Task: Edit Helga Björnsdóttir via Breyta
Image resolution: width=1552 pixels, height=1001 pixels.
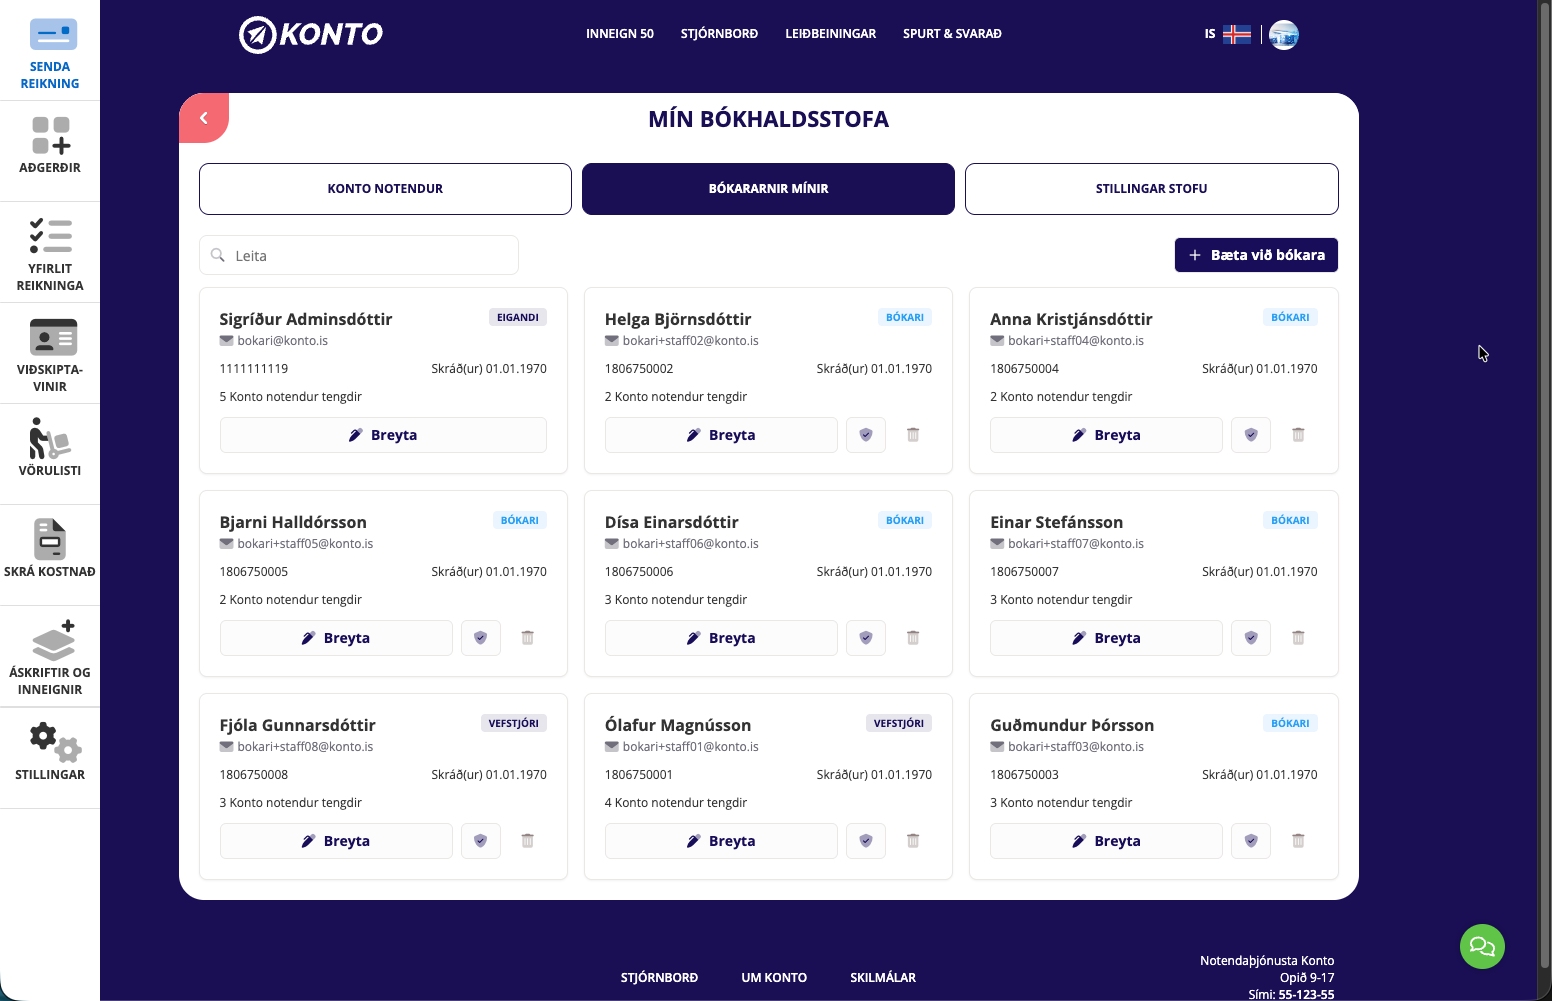Action: (721, 435)
